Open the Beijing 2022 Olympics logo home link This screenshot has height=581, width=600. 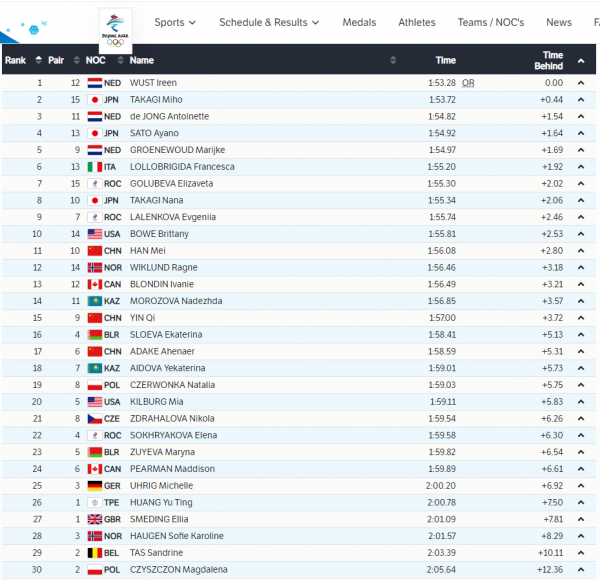(116, 31)
